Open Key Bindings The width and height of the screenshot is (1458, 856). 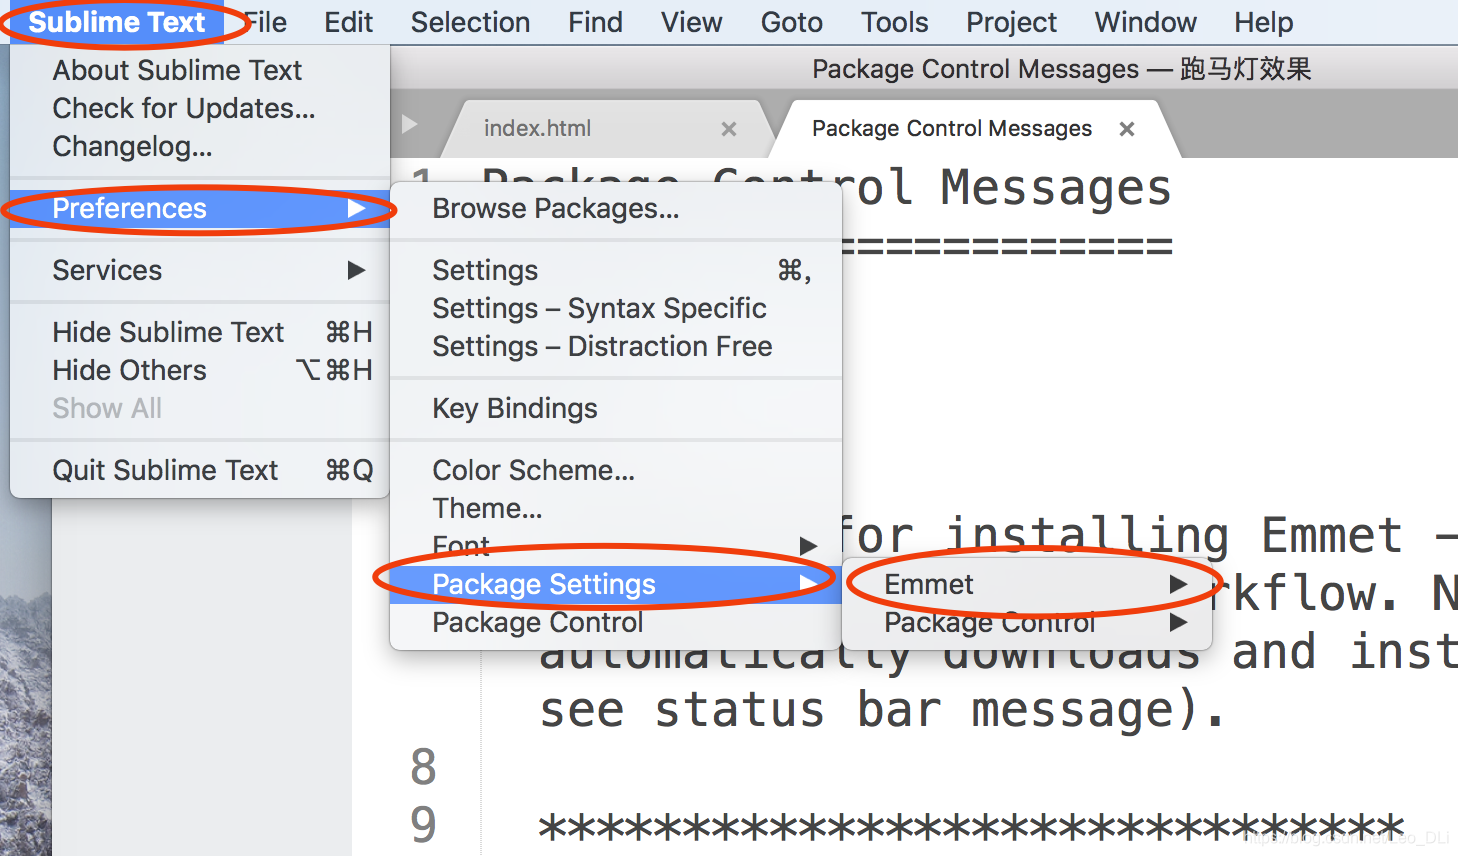[616, 408]
